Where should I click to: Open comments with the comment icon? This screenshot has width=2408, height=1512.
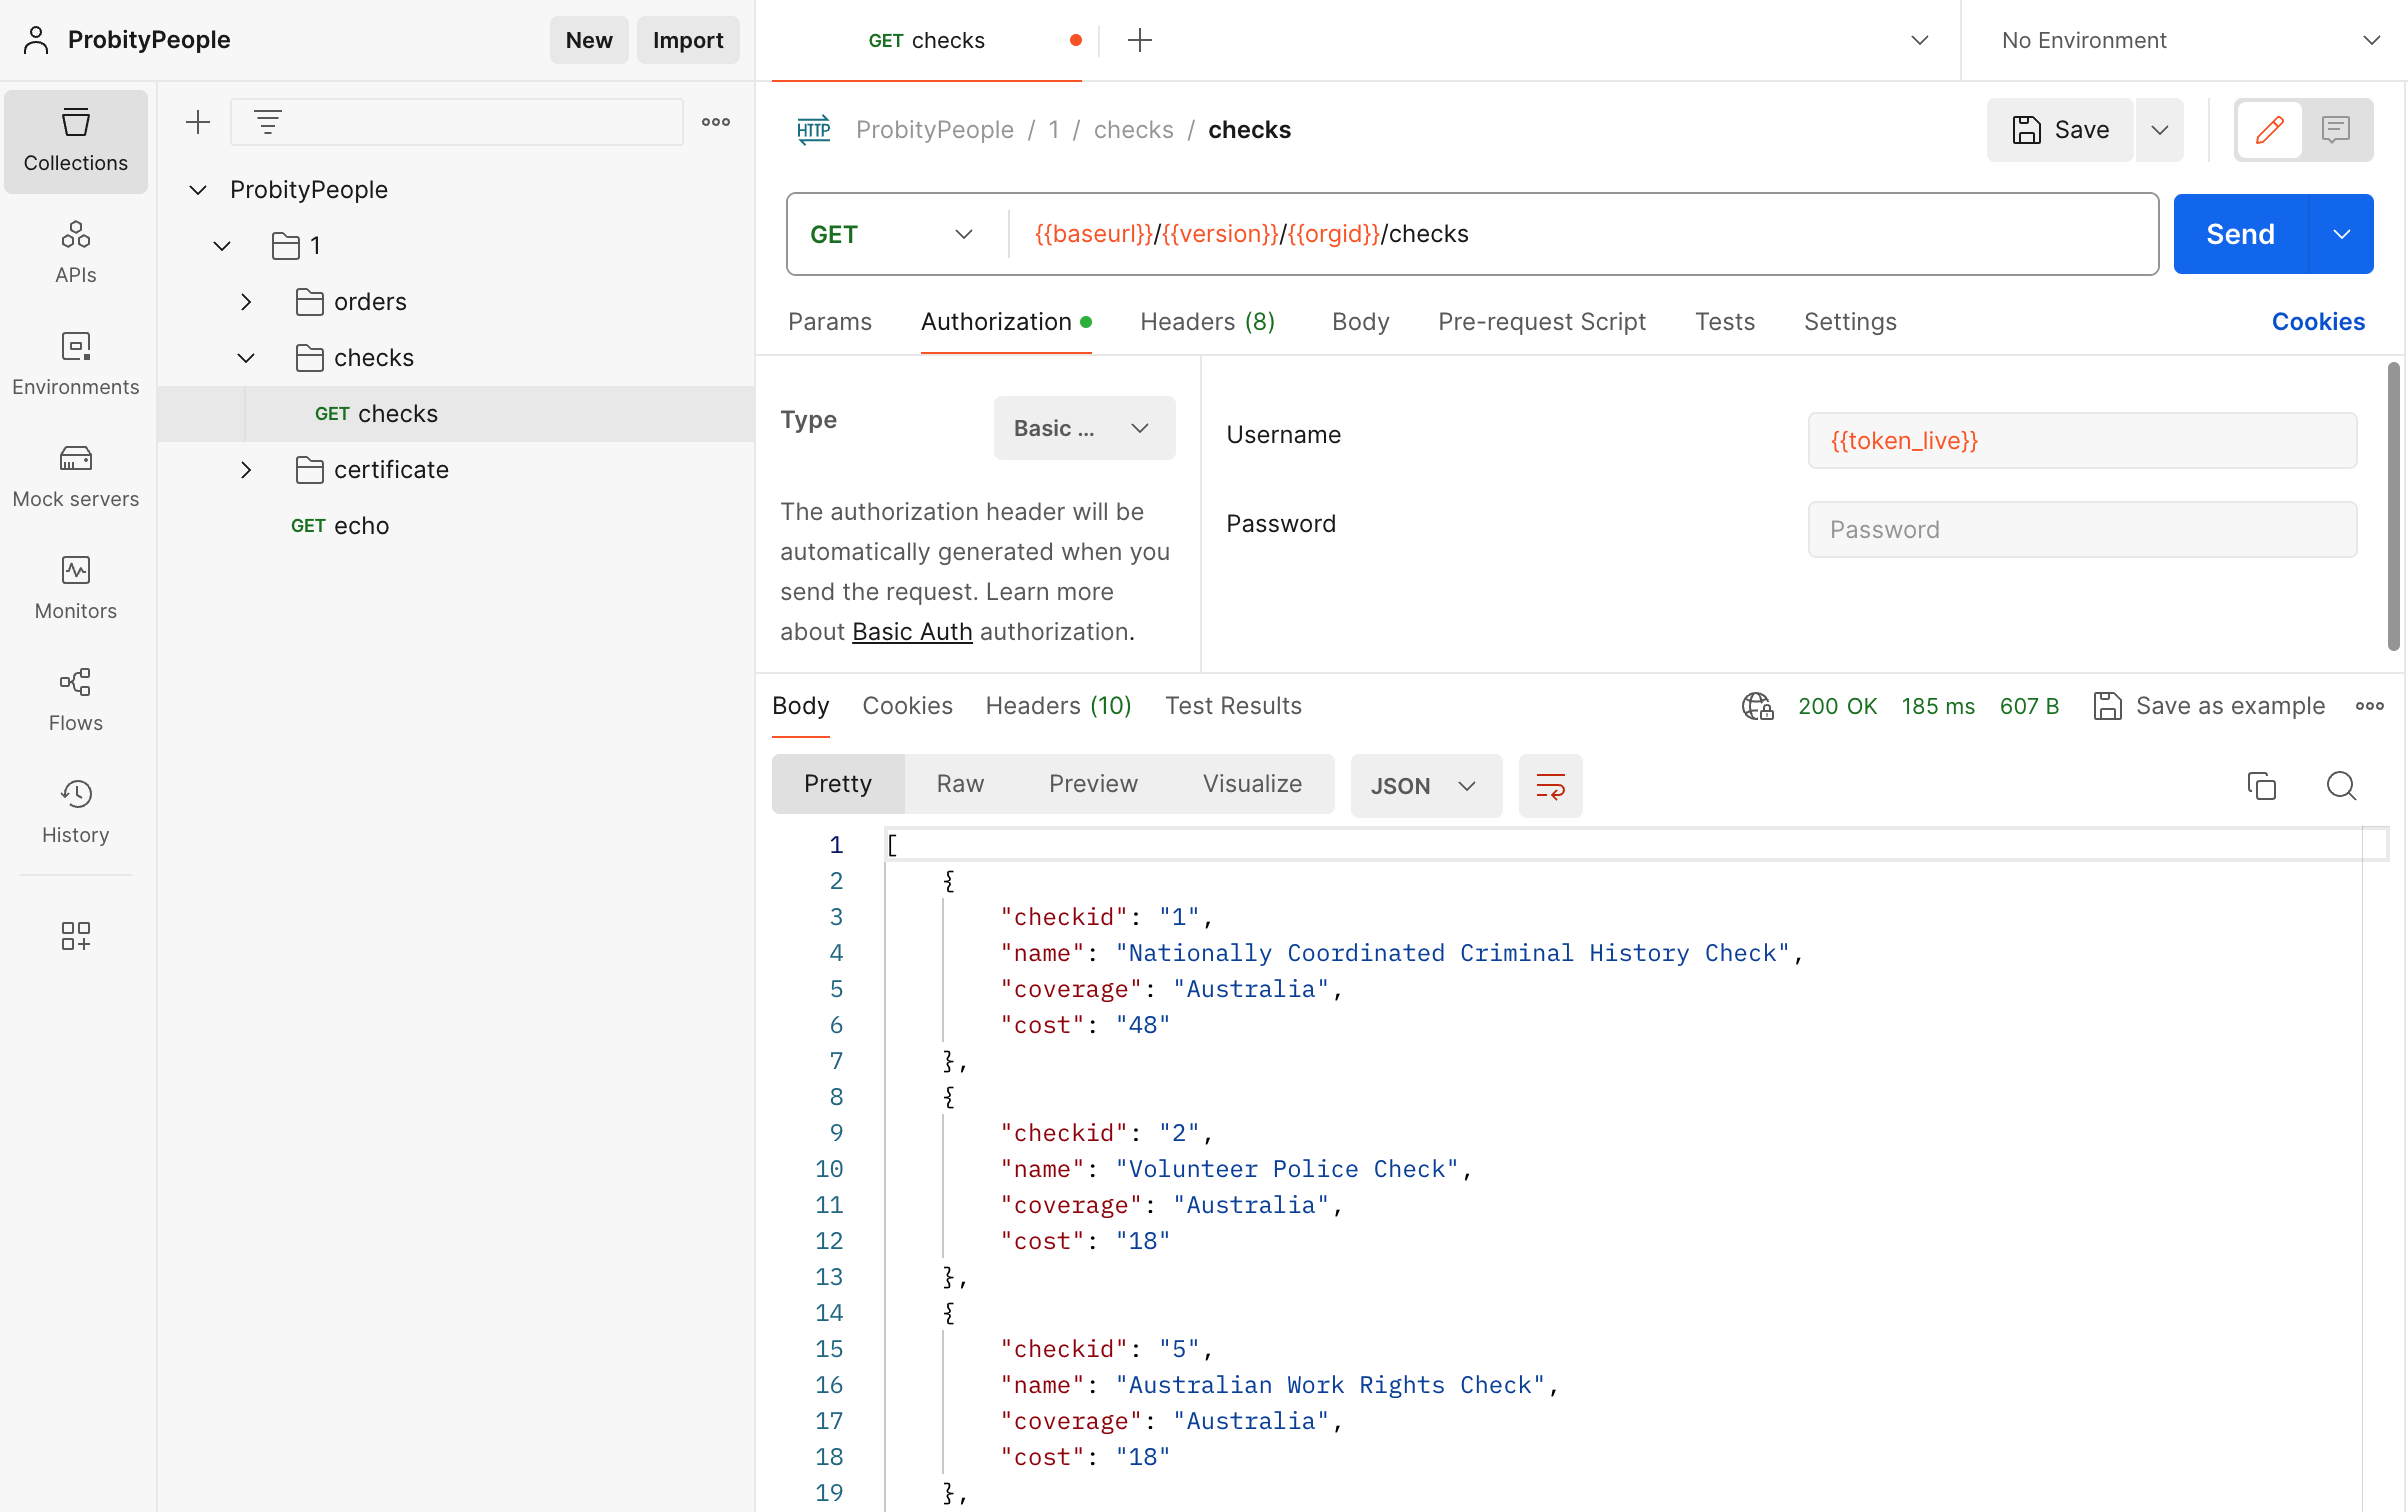pyautogui.click(x=2336, y=129)
